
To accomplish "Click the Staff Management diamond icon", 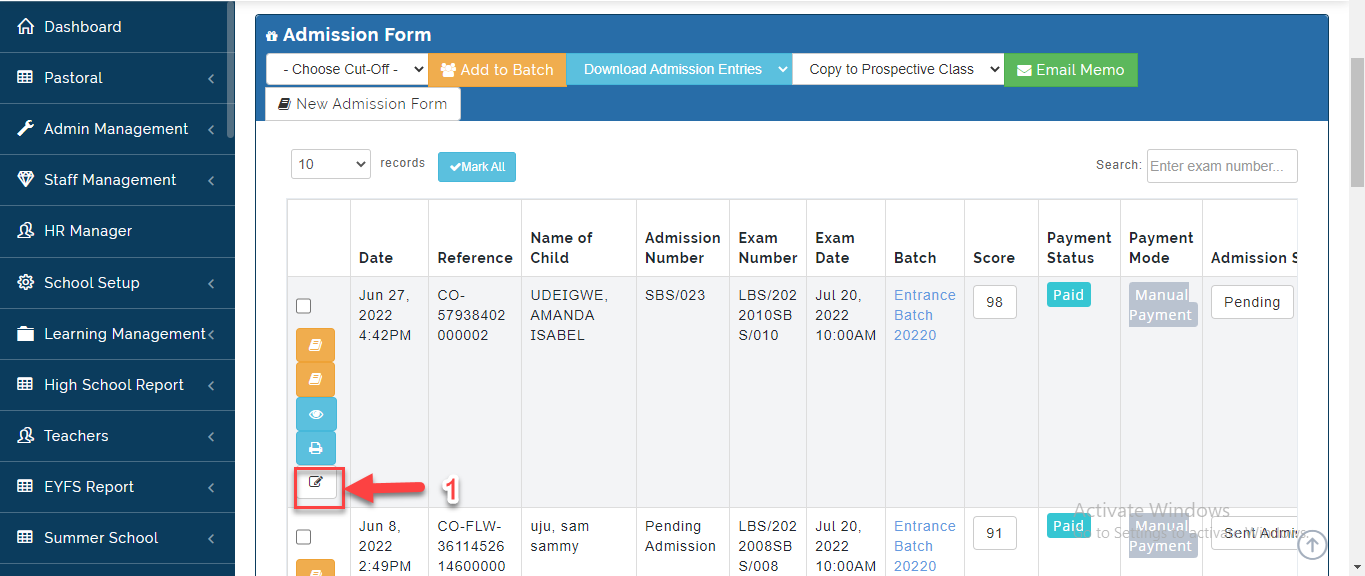I will (26, 180).
